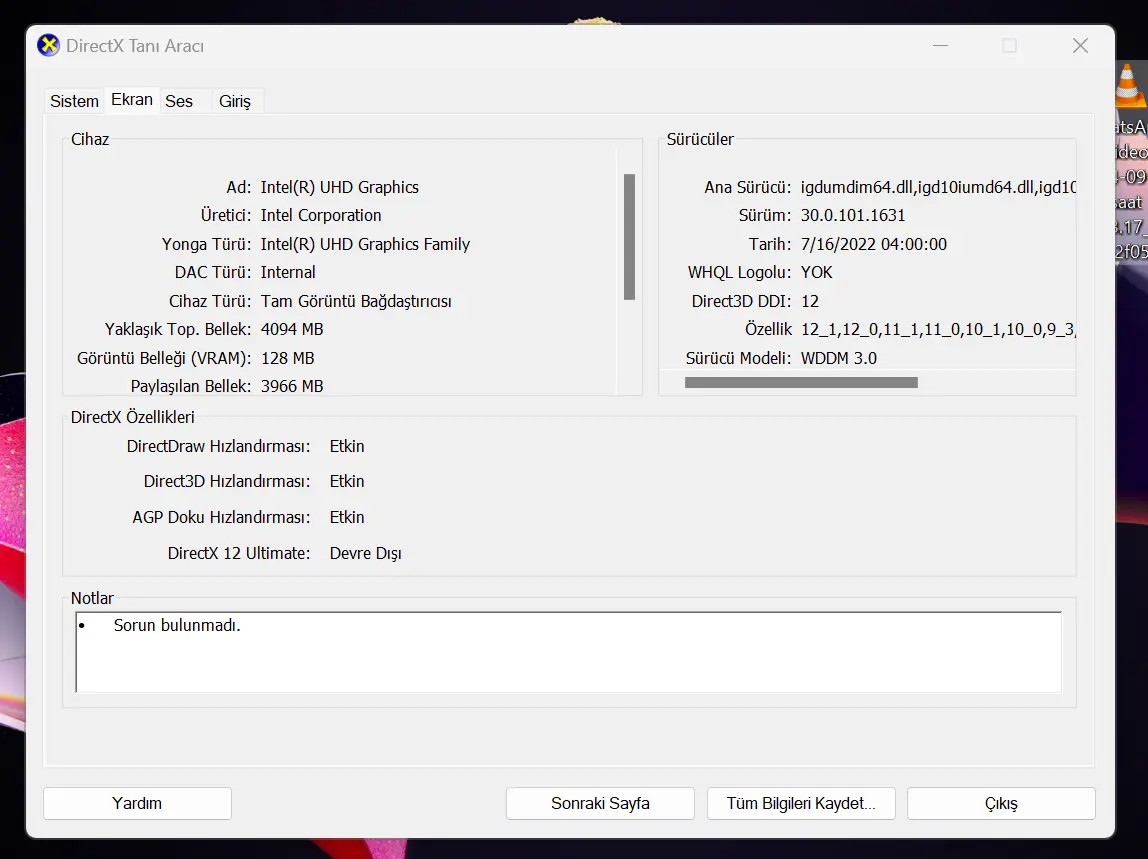Click the Çıkış button
Screen dimensions: 1148x859
[1001, 803]
